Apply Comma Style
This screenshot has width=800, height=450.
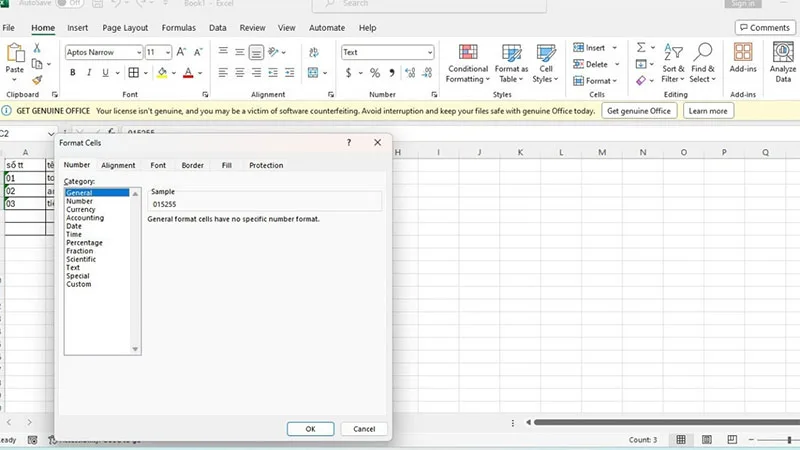coord(392,73)
